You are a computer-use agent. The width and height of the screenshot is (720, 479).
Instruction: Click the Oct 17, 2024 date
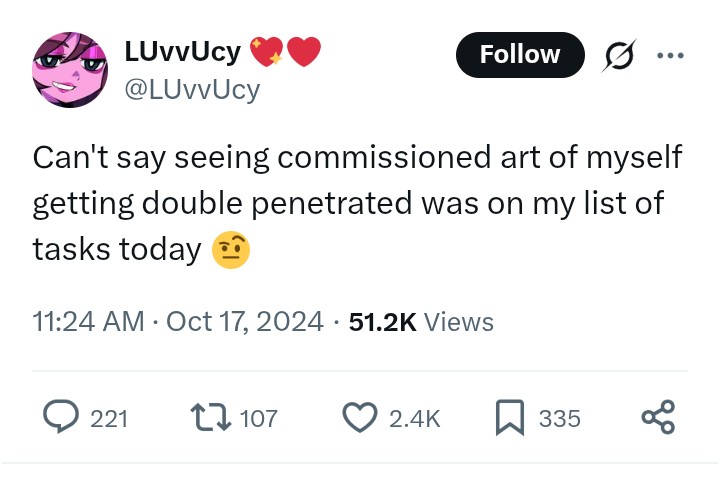(245, 321)
